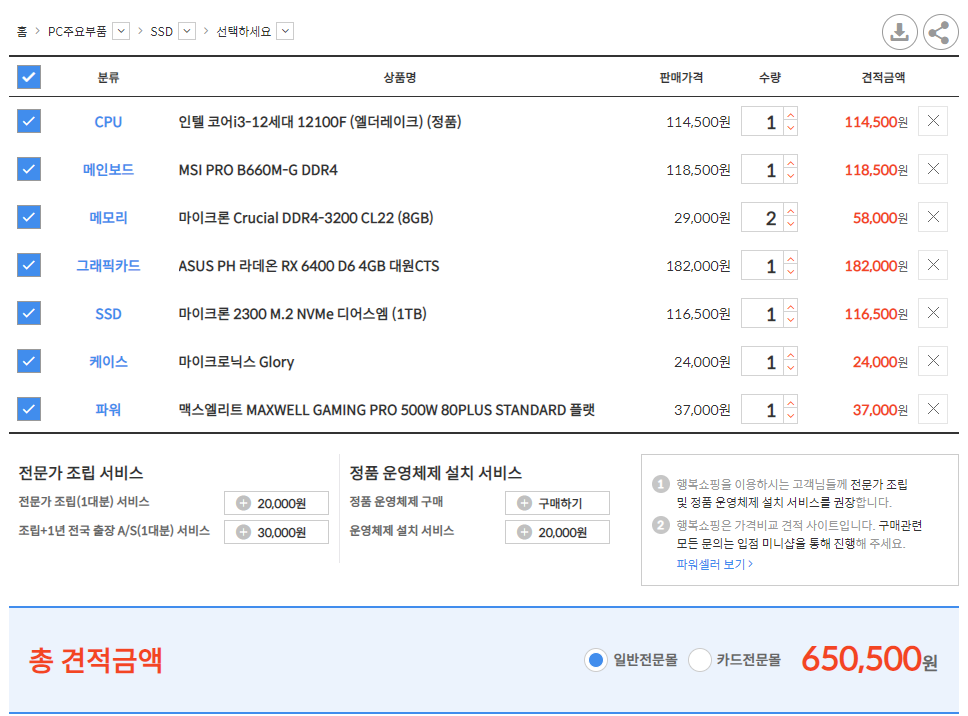Open the CPU category link
Screen dimensions: 968x716
pyautogui.click(x=108, y=122)
